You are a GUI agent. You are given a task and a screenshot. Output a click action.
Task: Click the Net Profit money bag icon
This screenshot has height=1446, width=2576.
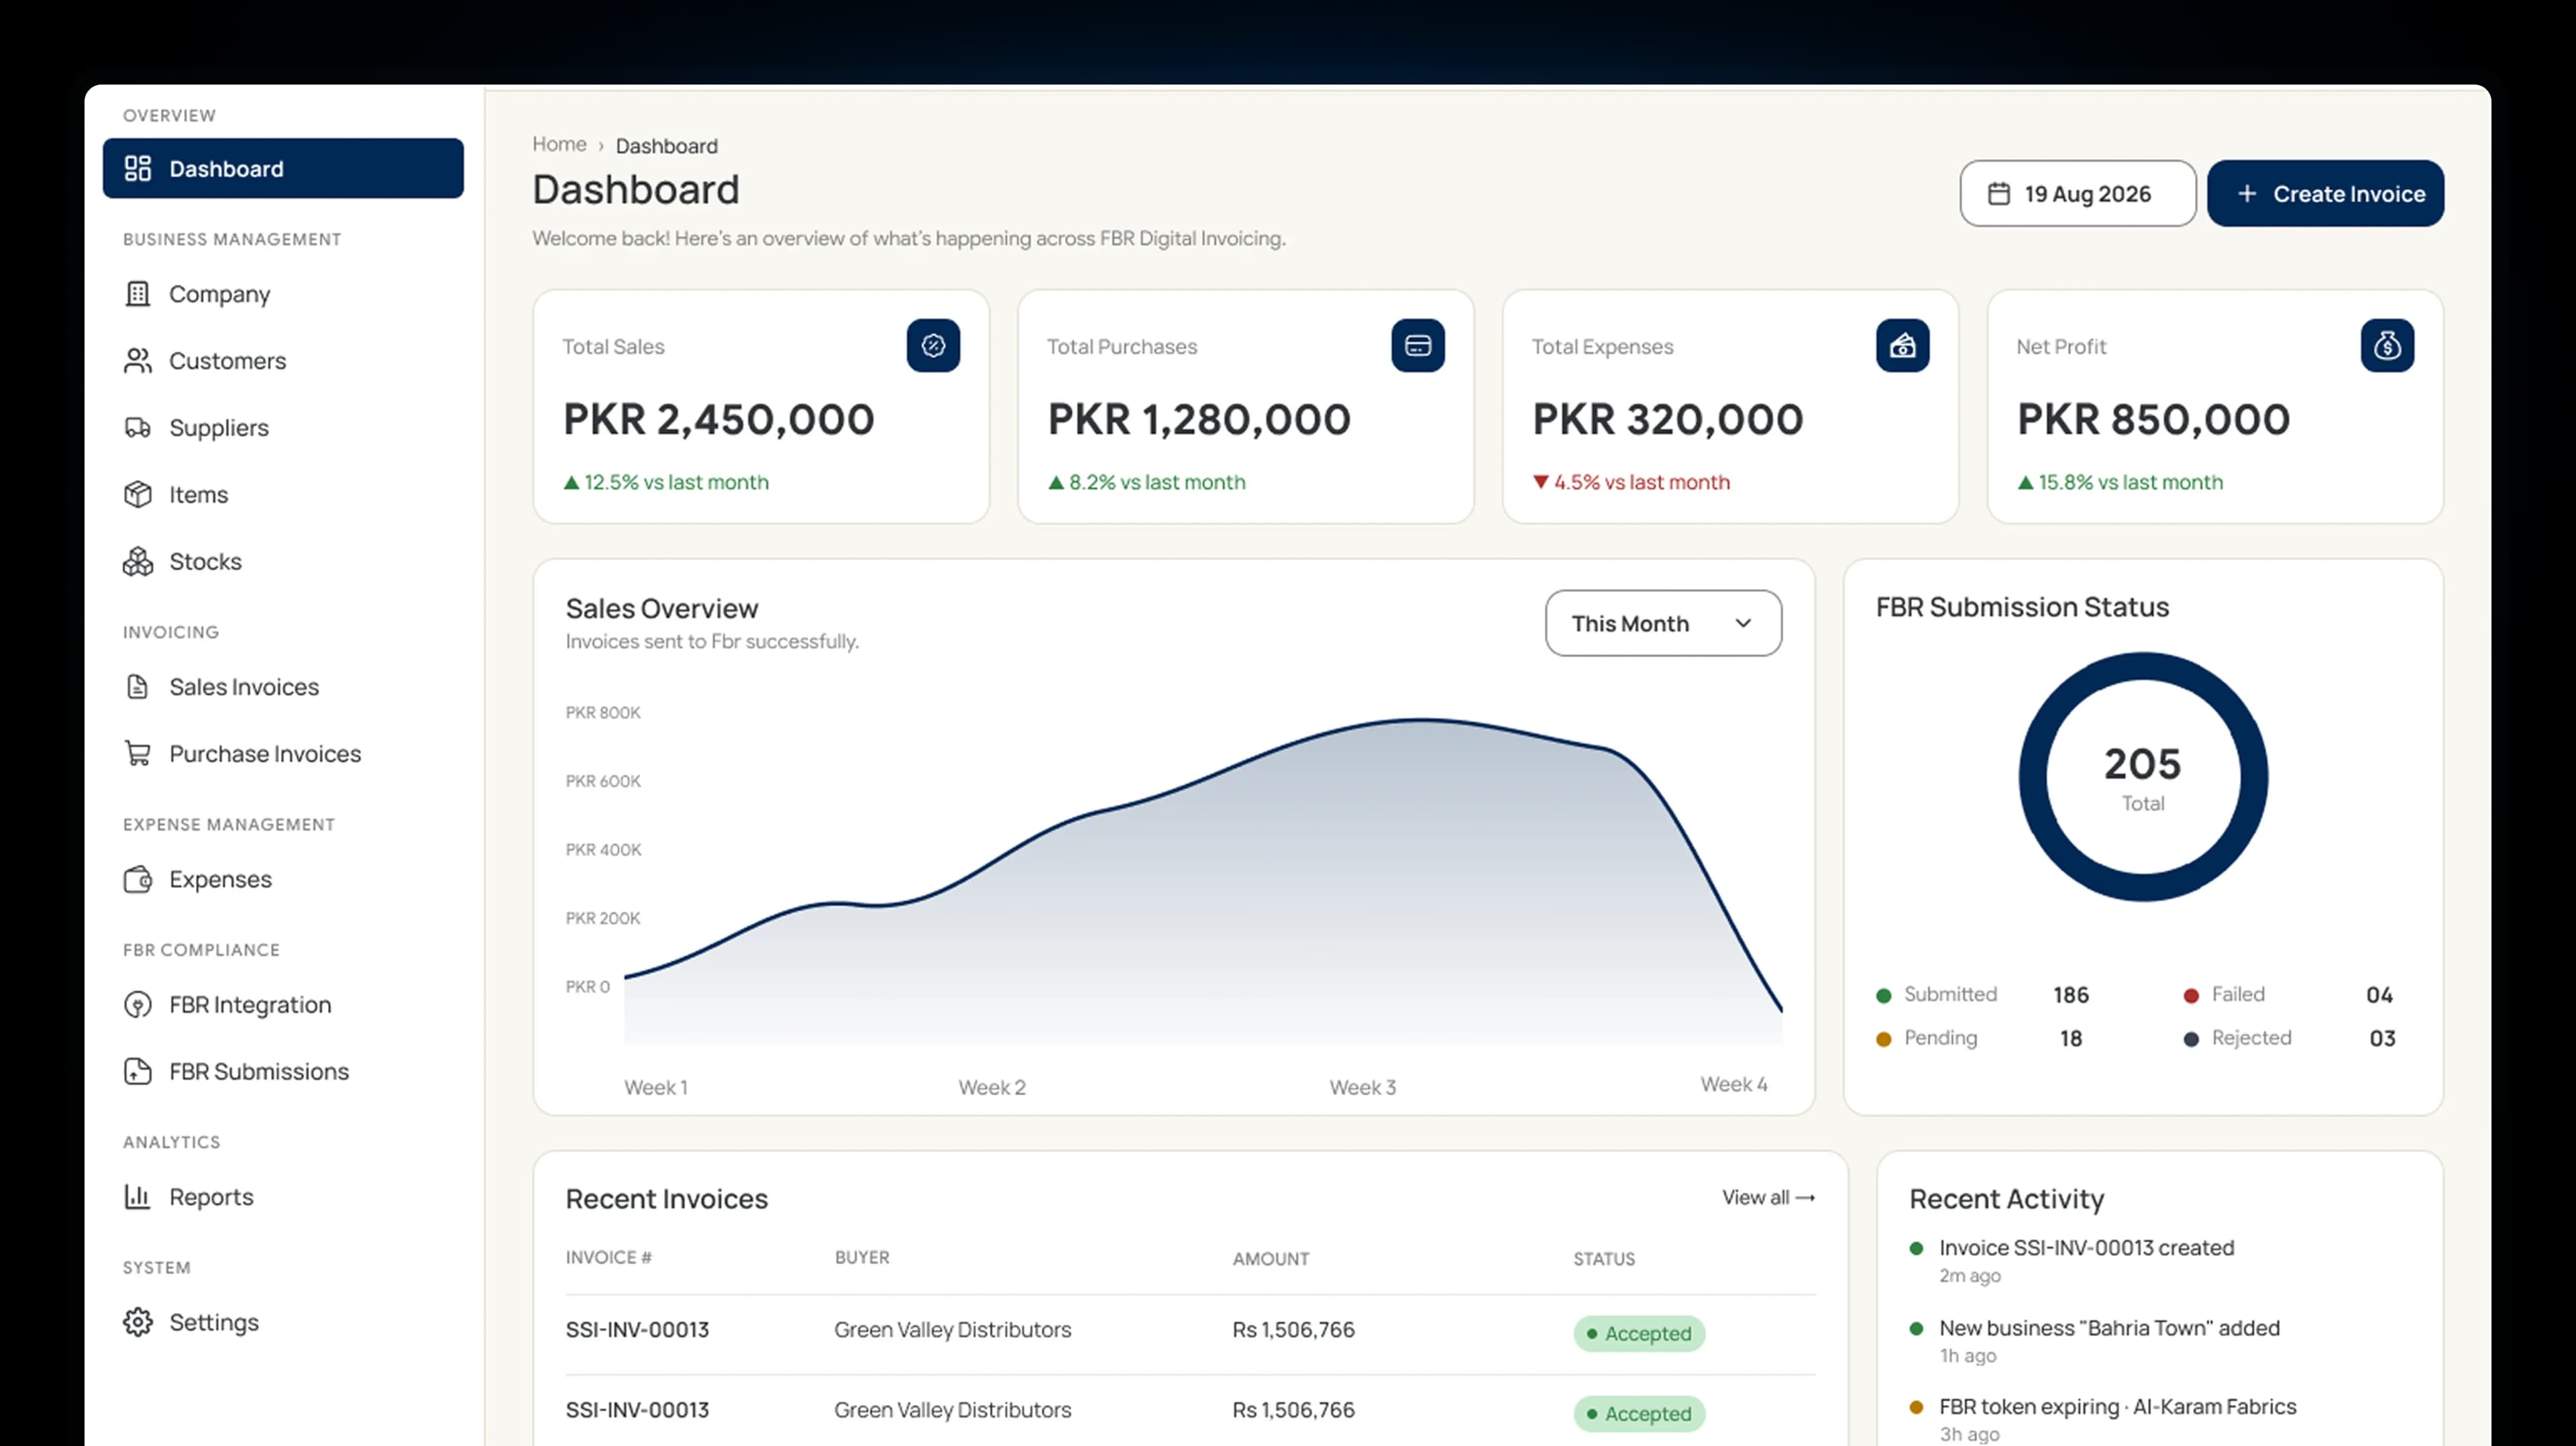[x=2387, y=345]
